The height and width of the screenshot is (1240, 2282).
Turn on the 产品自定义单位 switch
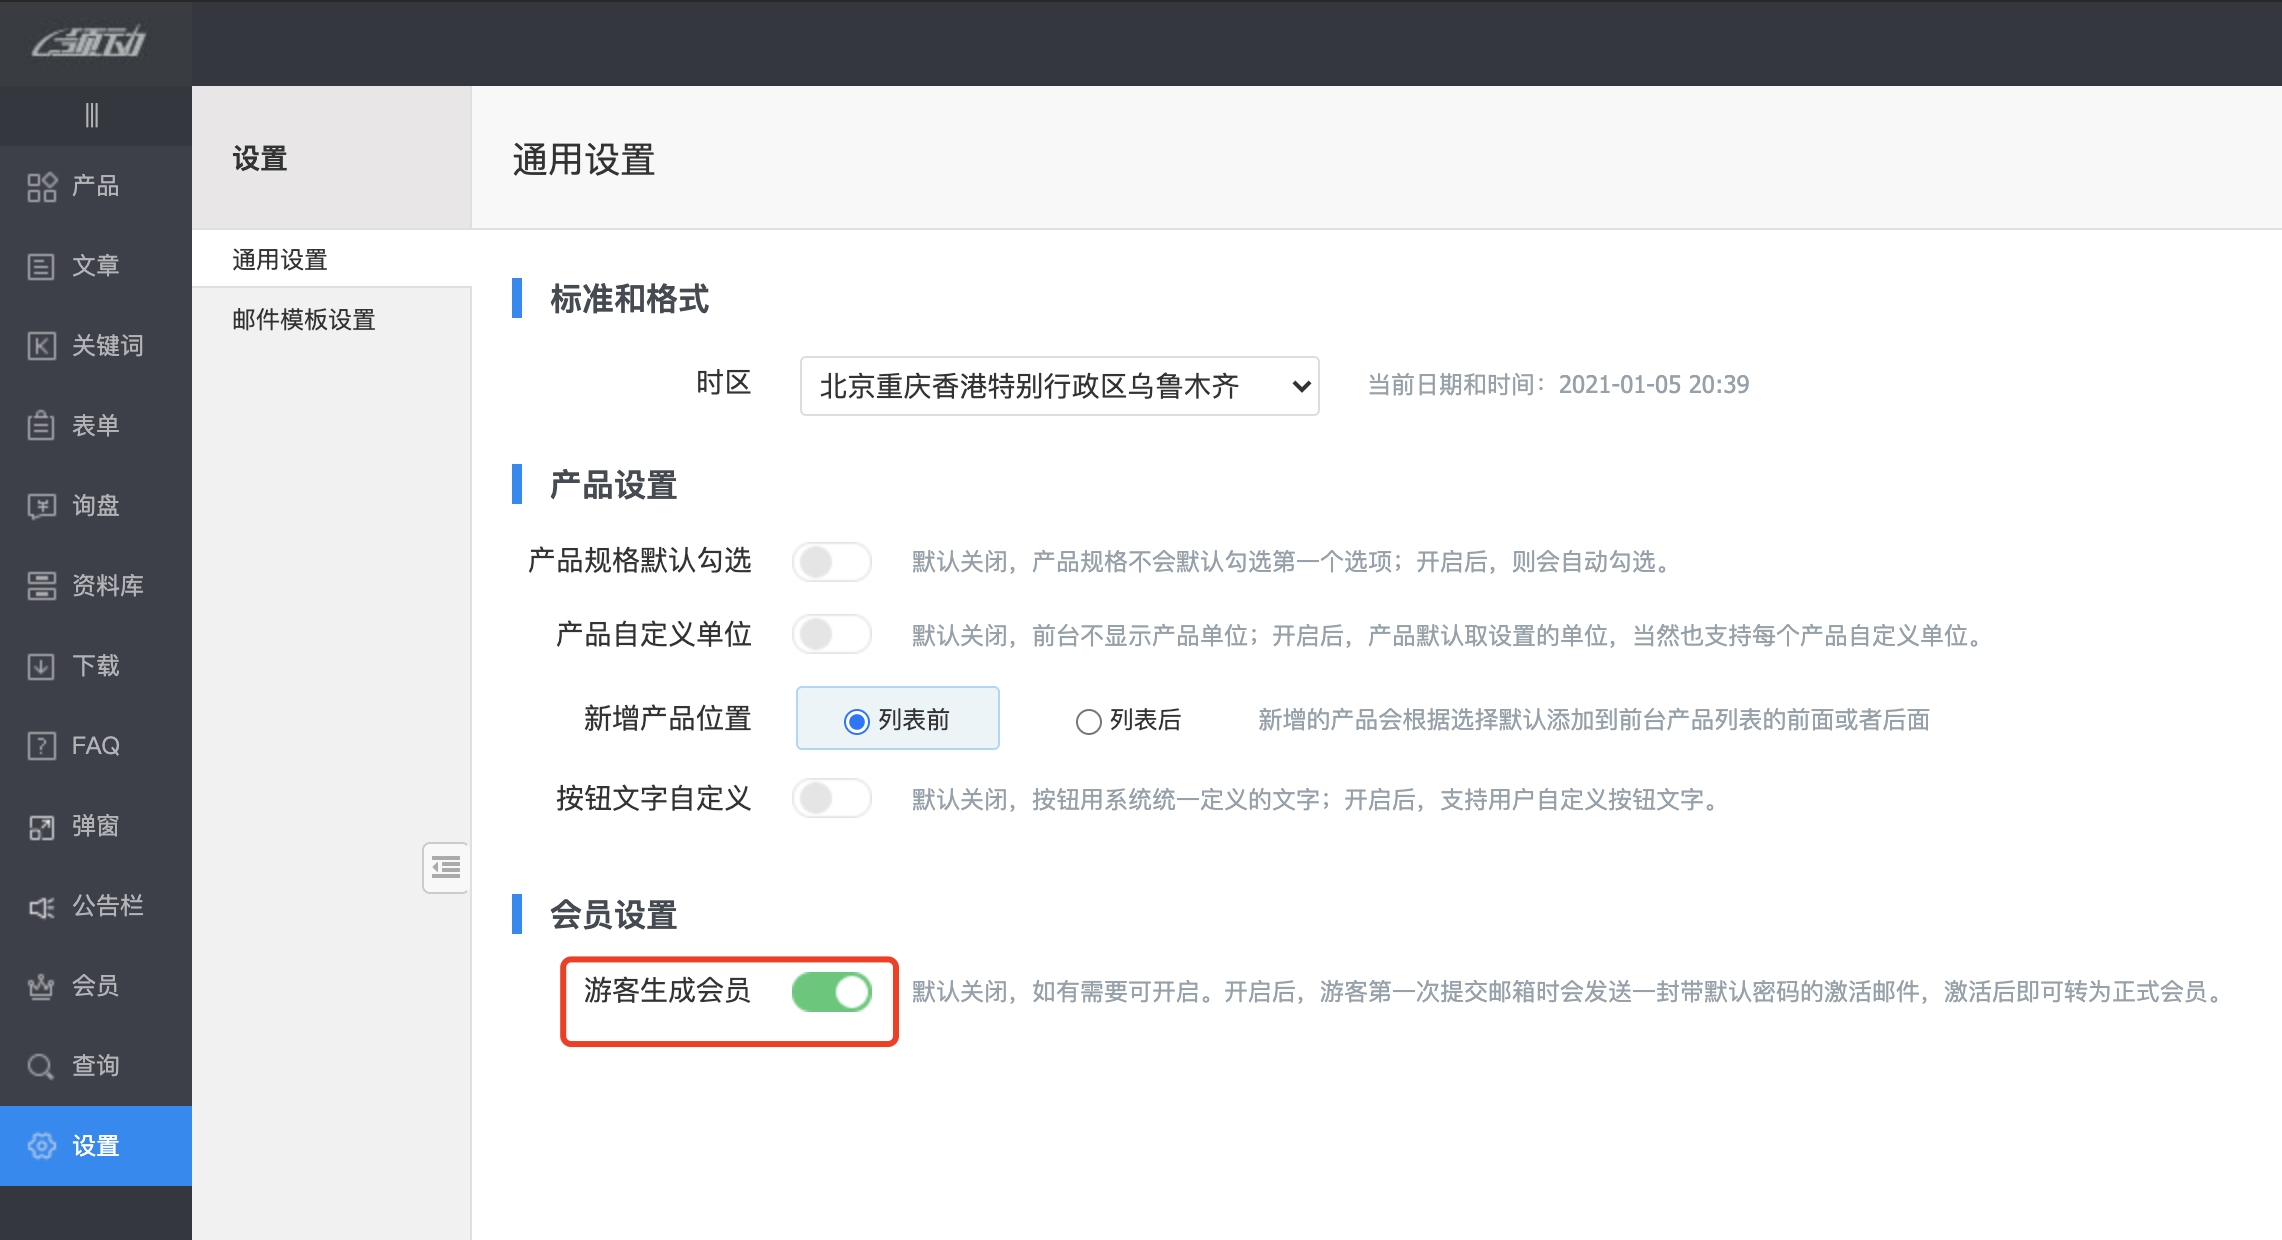tap(831, 634)
